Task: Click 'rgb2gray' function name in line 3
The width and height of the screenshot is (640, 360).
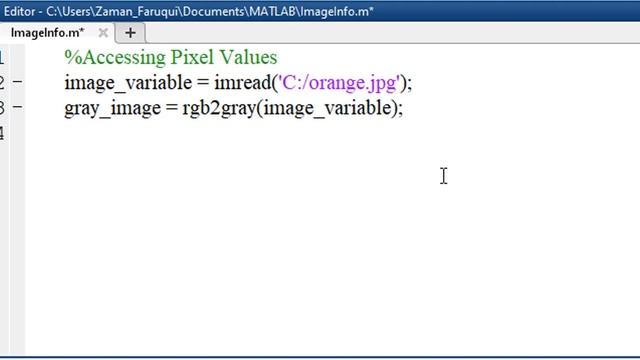Action: pos(219,108)
